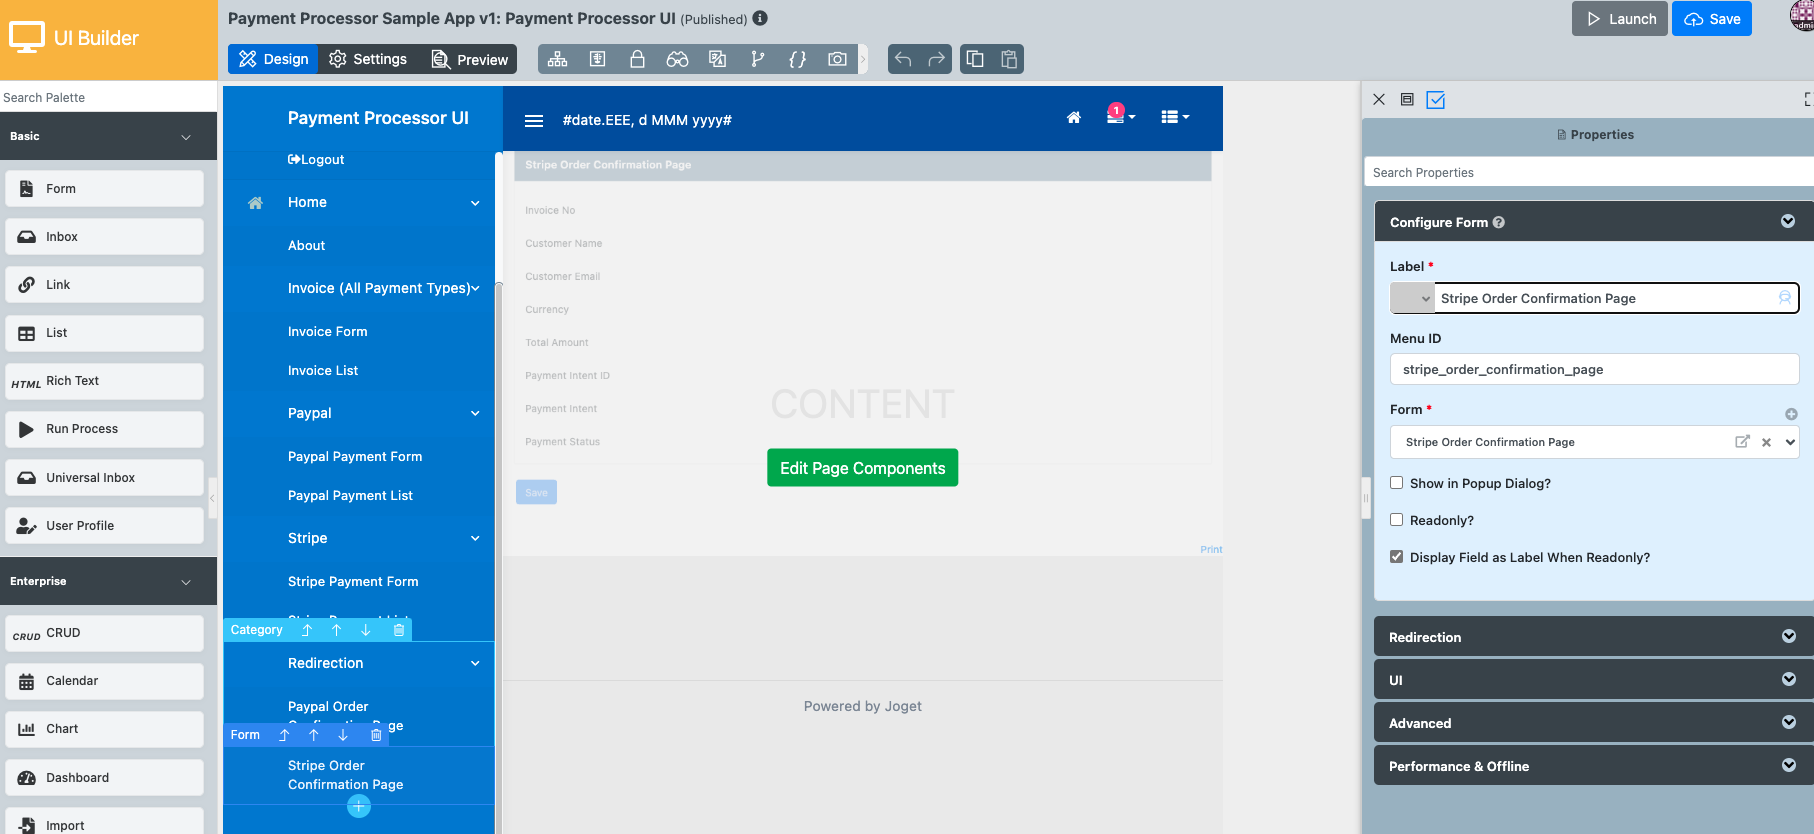Viewport: 1814px width, 834px height.
Task: Open the selected form in new window icon
Action: coord(1742,442)
